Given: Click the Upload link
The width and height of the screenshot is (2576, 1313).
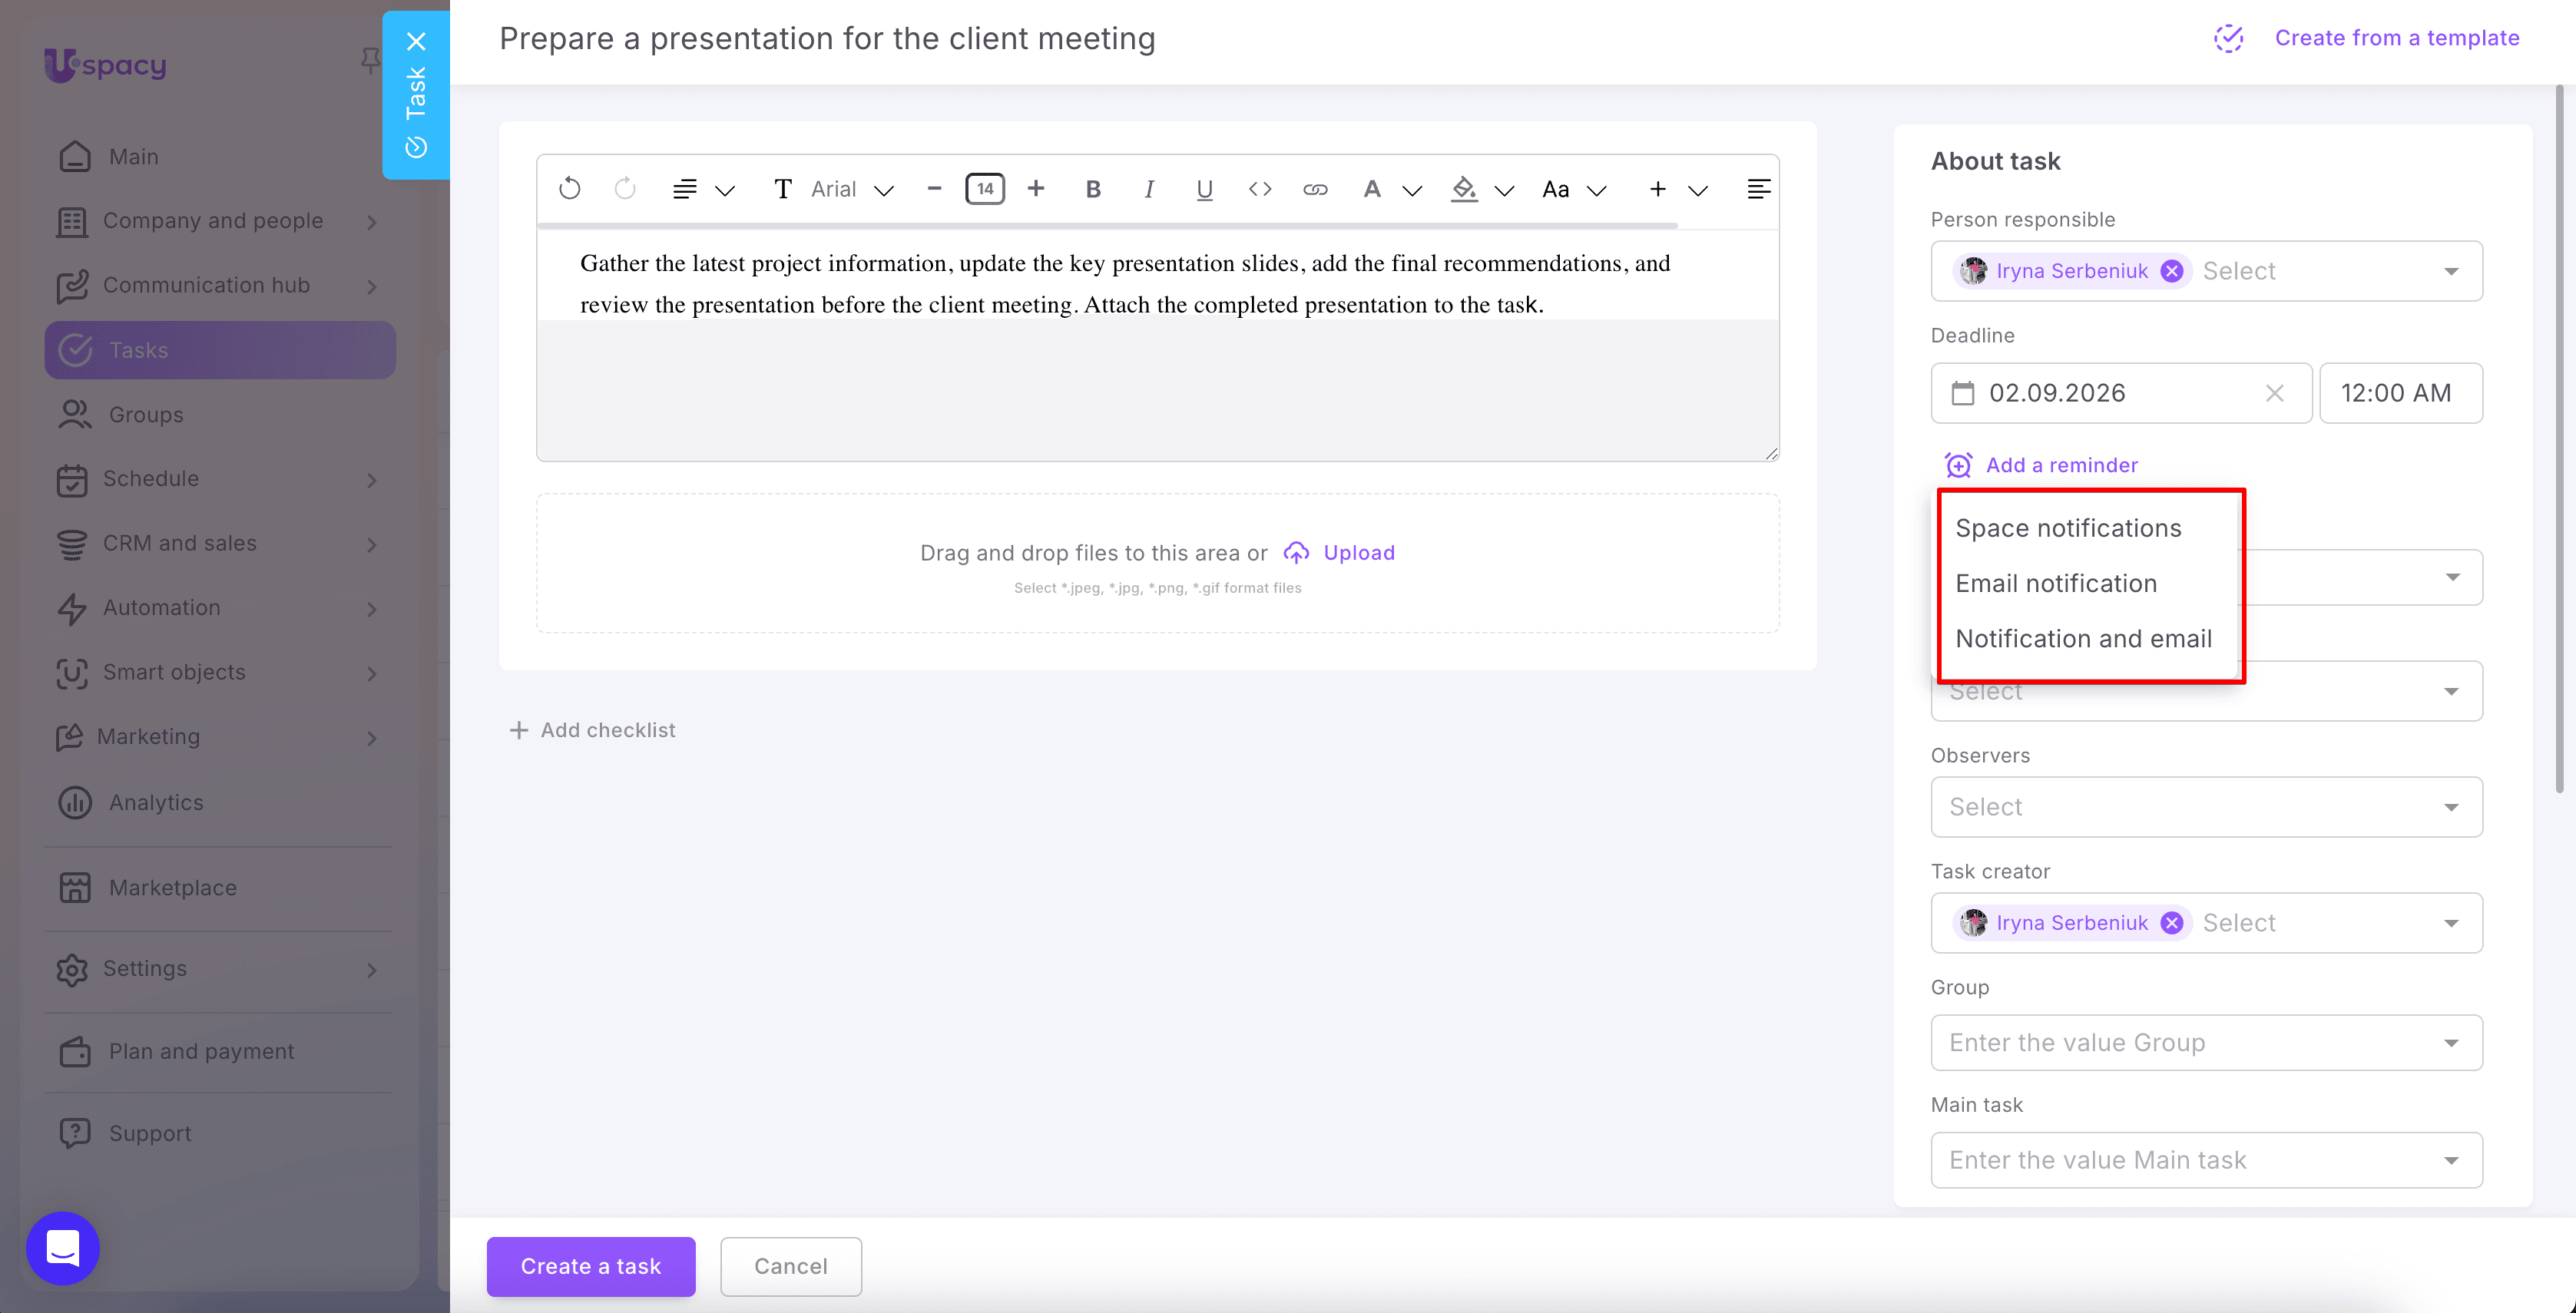Looking at the screenshot, I should 1359,553.
